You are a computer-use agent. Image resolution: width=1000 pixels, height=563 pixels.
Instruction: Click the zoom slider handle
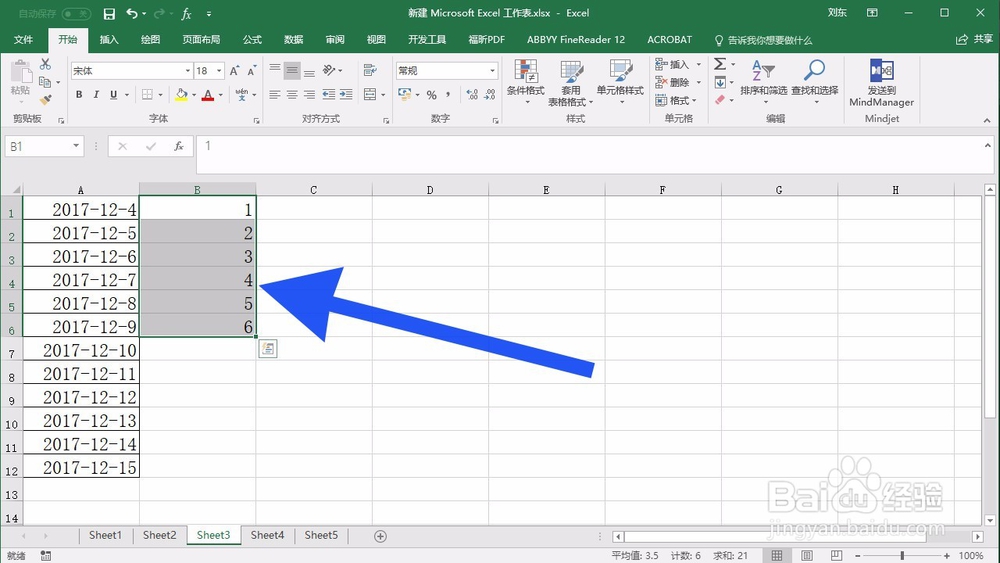(902, 556)
